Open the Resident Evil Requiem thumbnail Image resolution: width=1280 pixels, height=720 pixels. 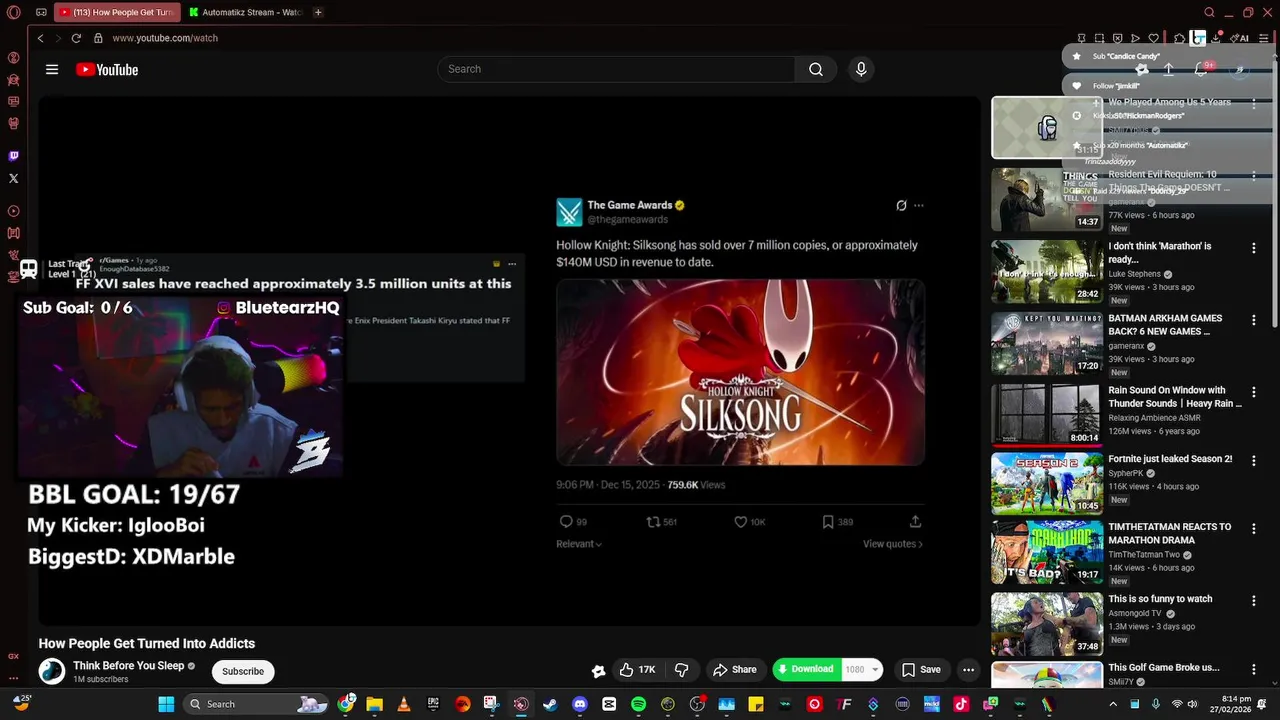point(1047,199)
